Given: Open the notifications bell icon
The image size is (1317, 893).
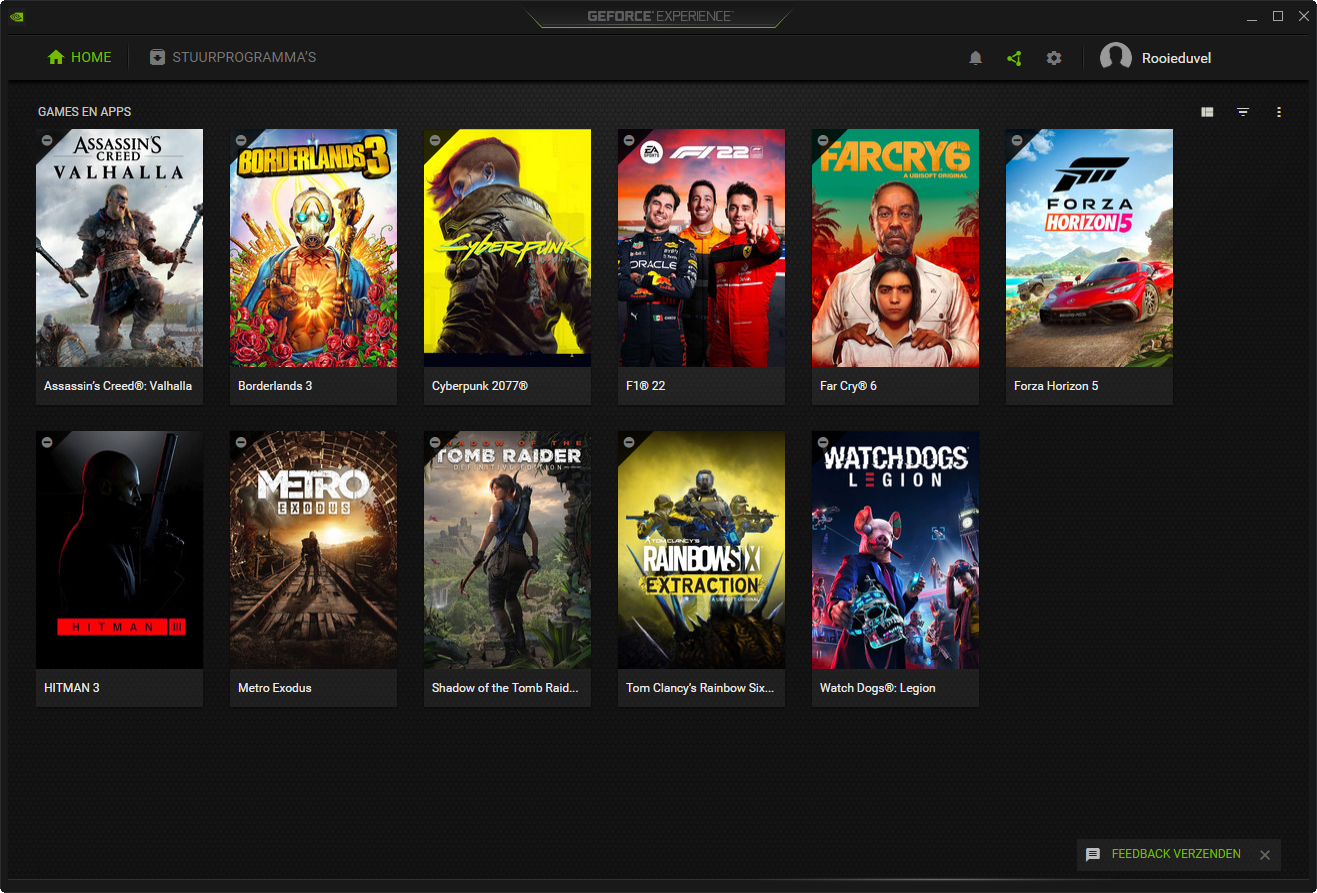Looking at the screenshot, I should pos(976,58).
